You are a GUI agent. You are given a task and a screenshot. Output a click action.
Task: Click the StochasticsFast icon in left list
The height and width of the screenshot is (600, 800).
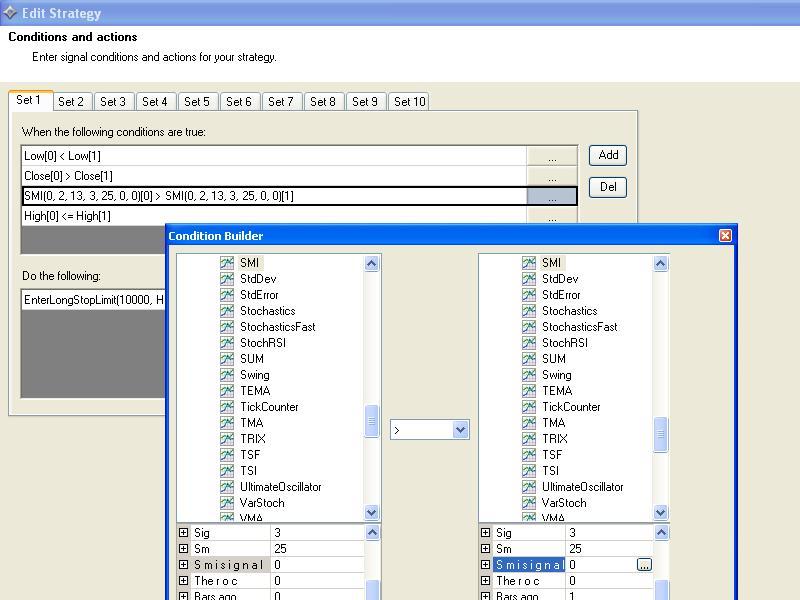click(x=227, y=327)
